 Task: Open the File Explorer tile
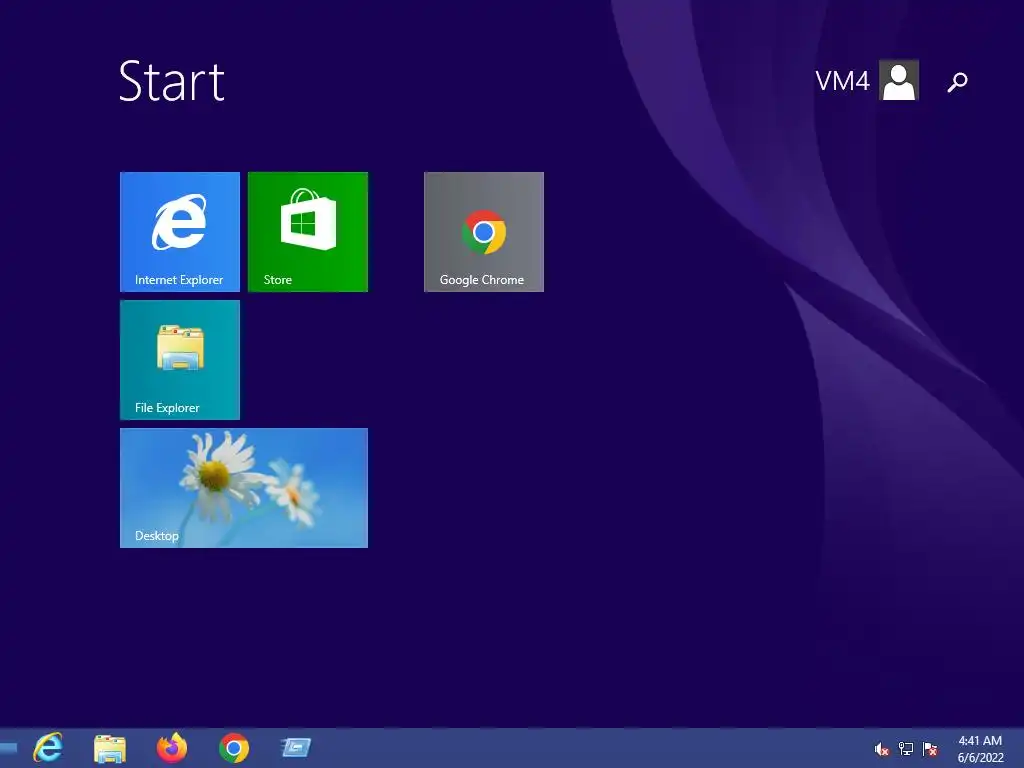click(180, 360)
